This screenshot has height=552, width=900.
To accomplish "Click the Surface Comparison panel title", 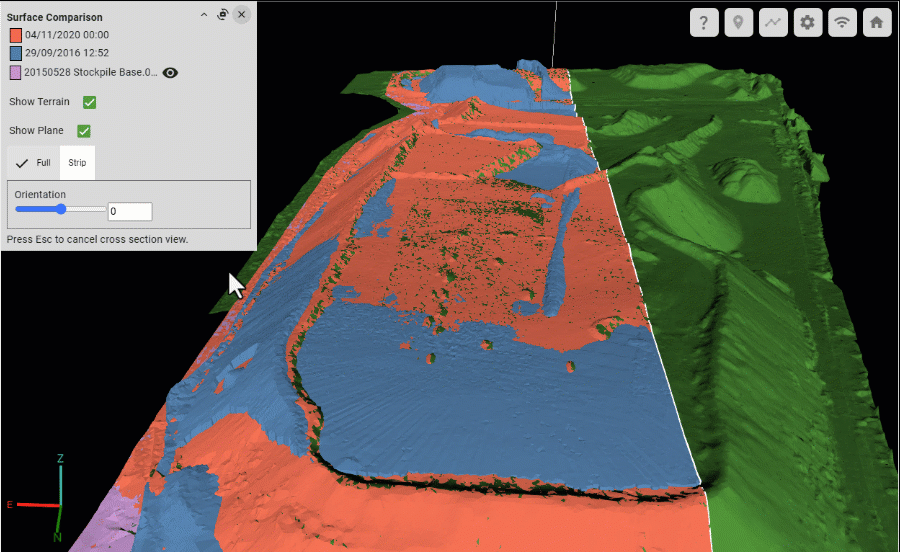I will click(x=55, y=17).
